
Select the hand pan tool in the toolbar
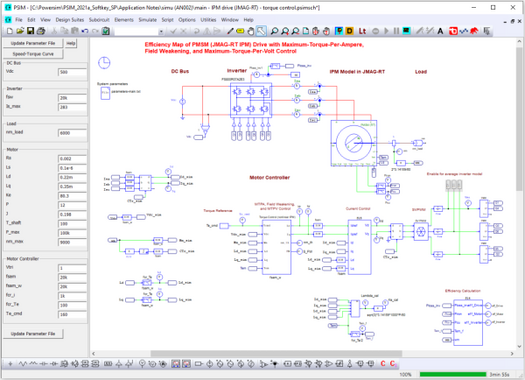click(x=250, y=31)
